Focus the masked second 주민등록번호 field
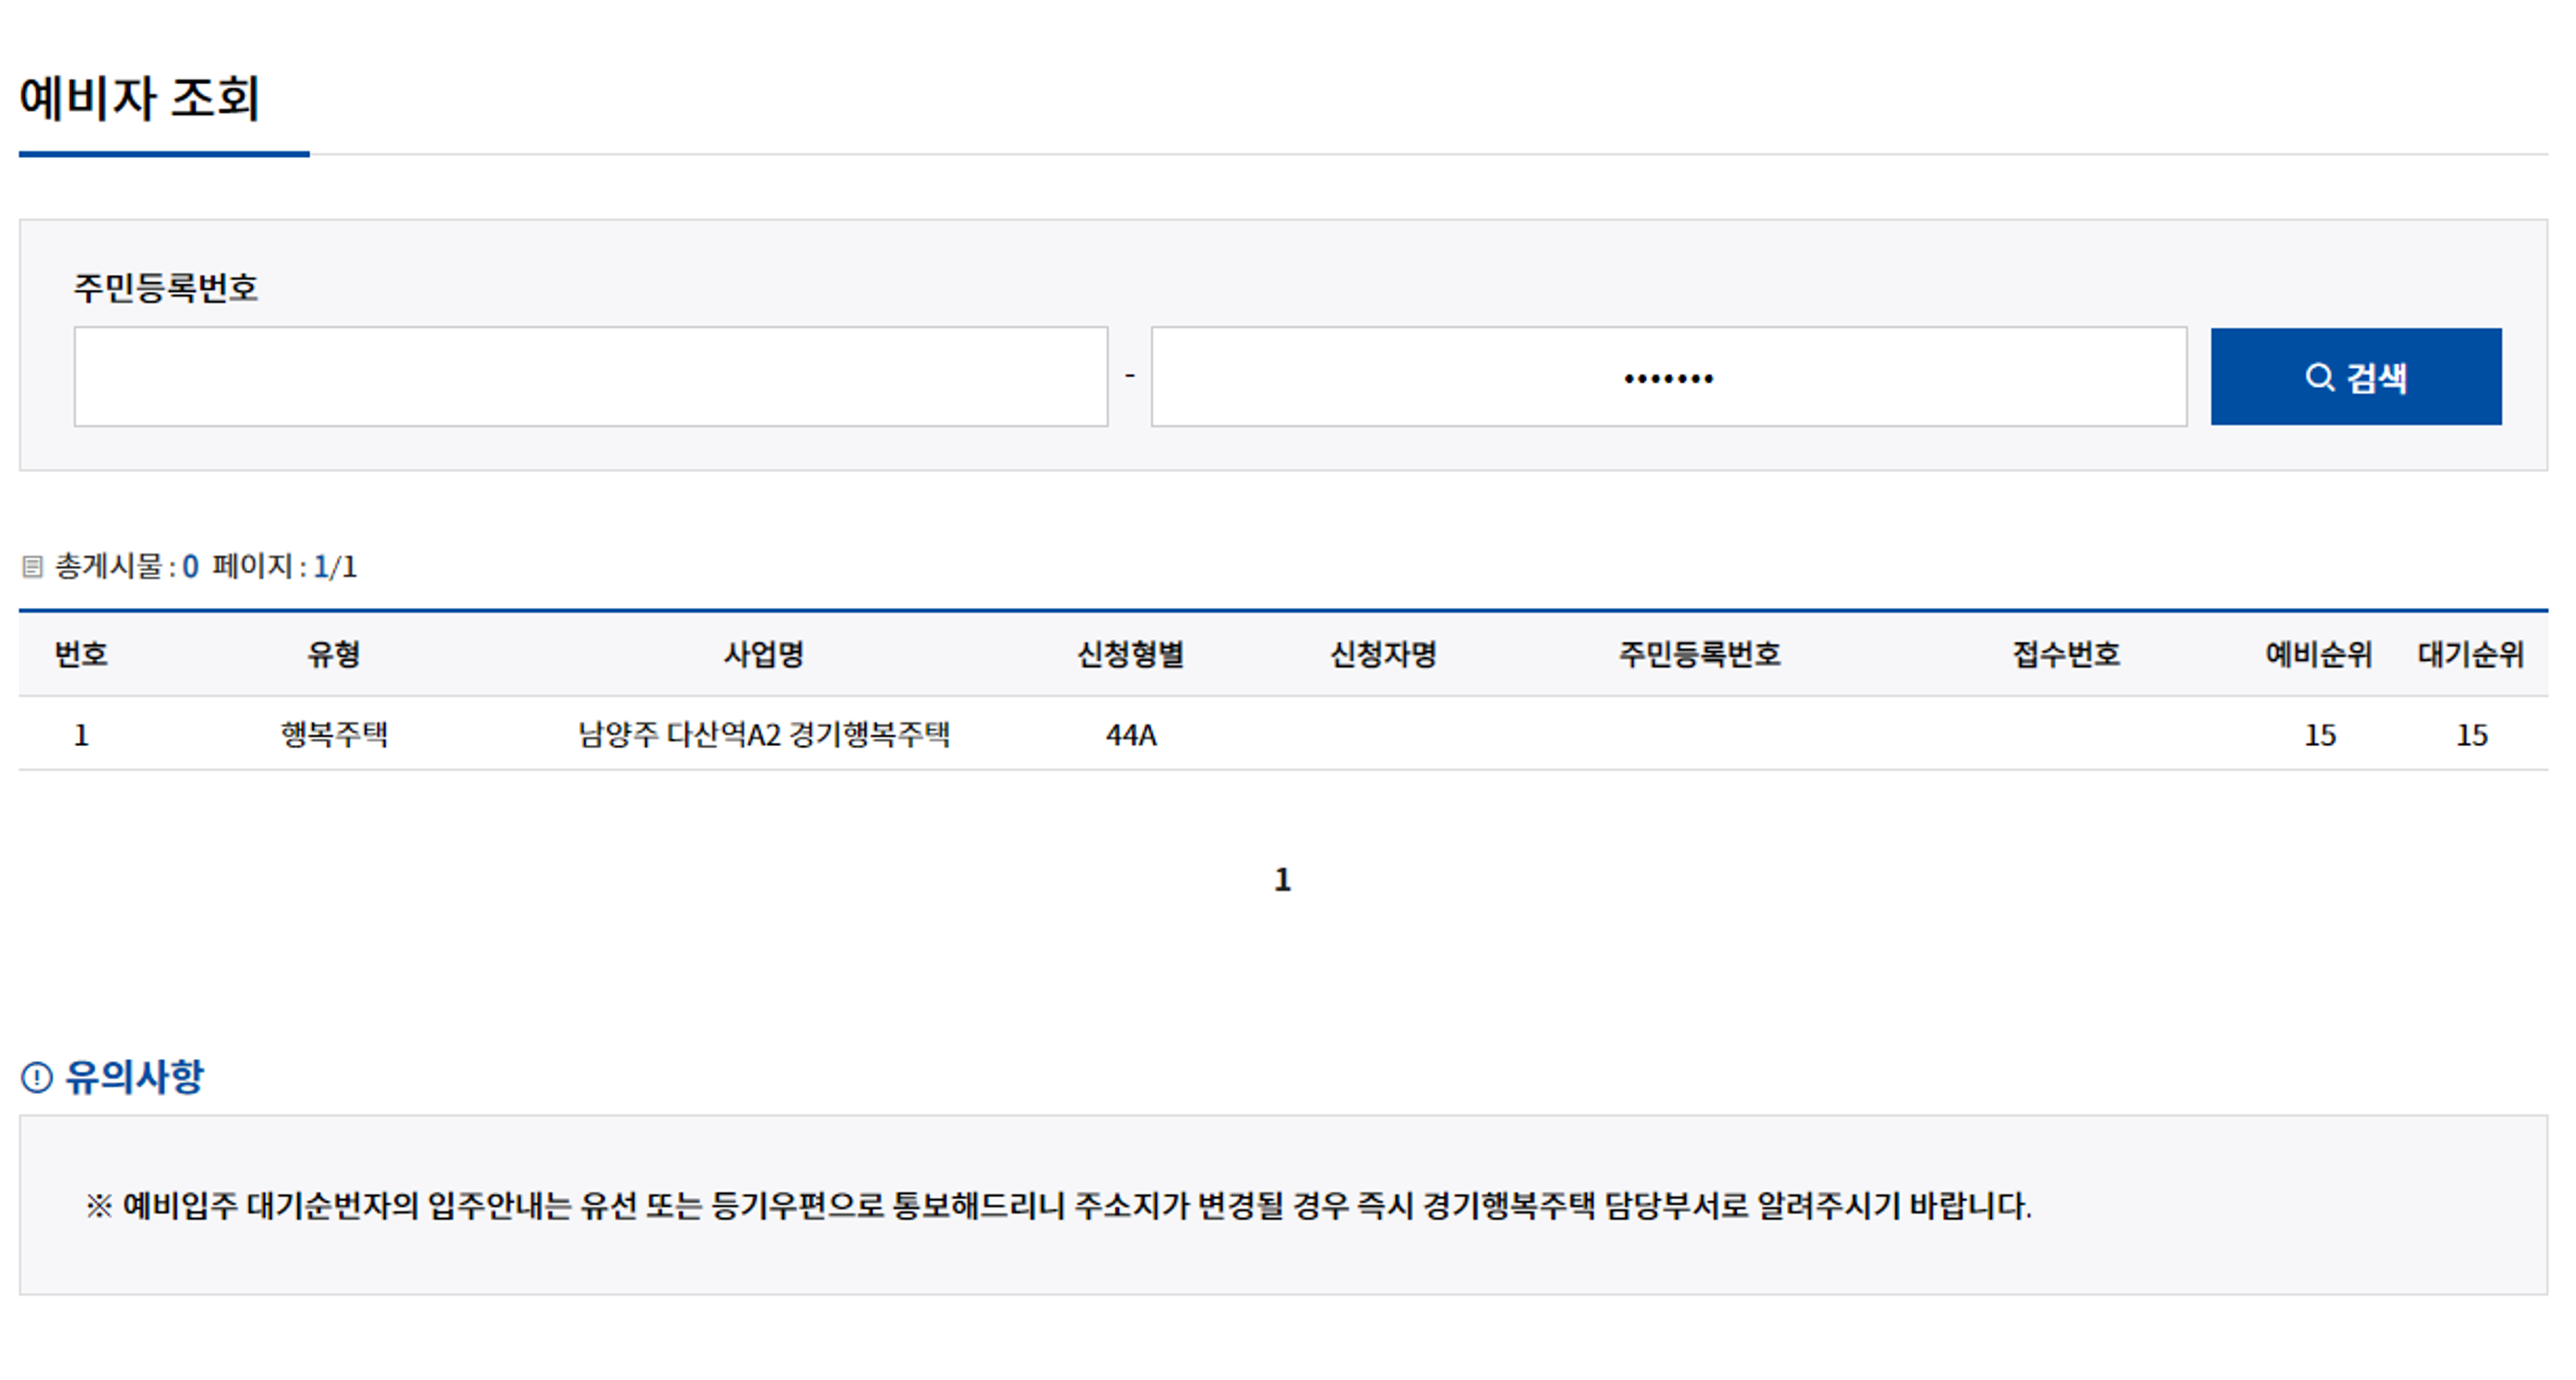Viewport: 2576px width, 1380px height. (x=1668, y=377)
